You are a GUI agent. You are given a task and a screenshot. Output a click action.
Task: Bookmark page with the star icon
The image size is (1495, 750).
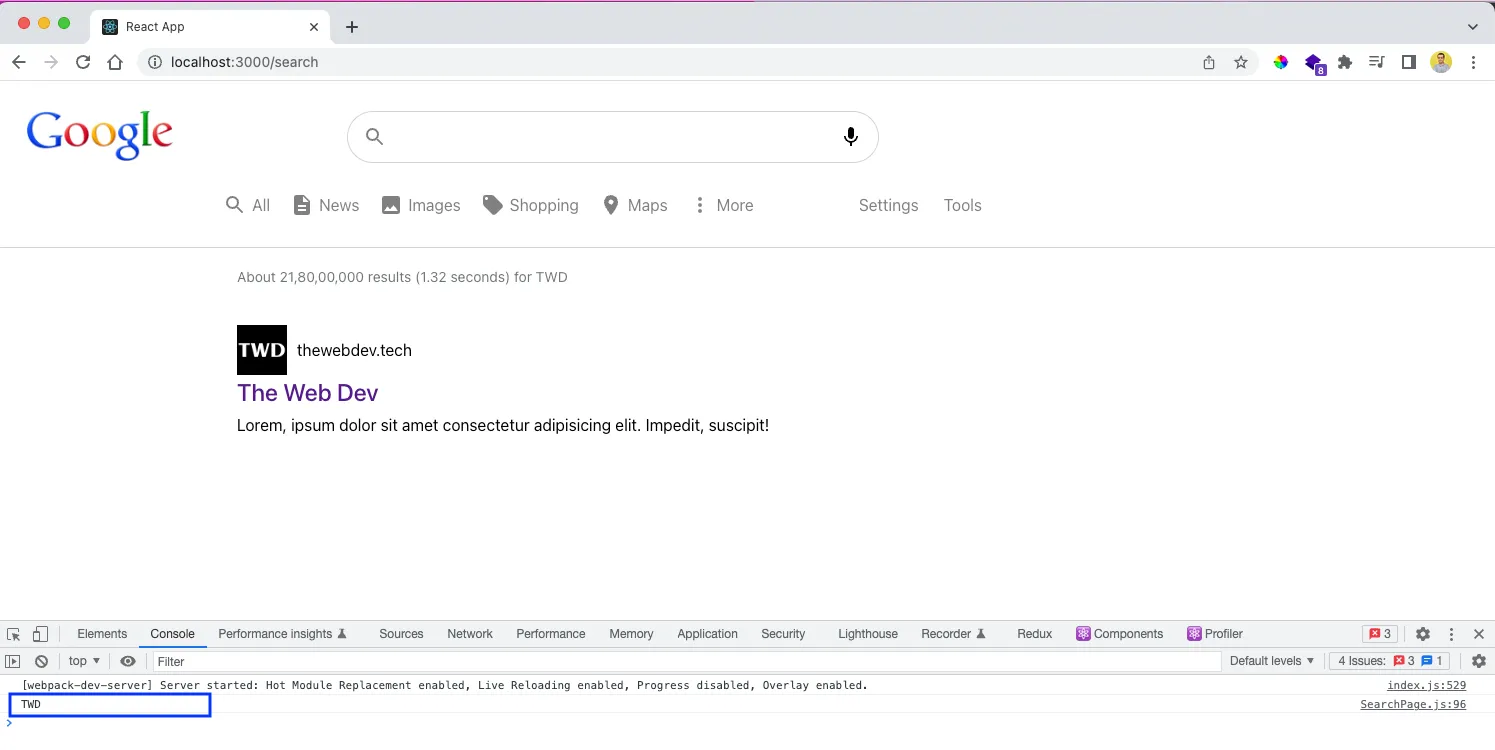tap(1241, 62)
